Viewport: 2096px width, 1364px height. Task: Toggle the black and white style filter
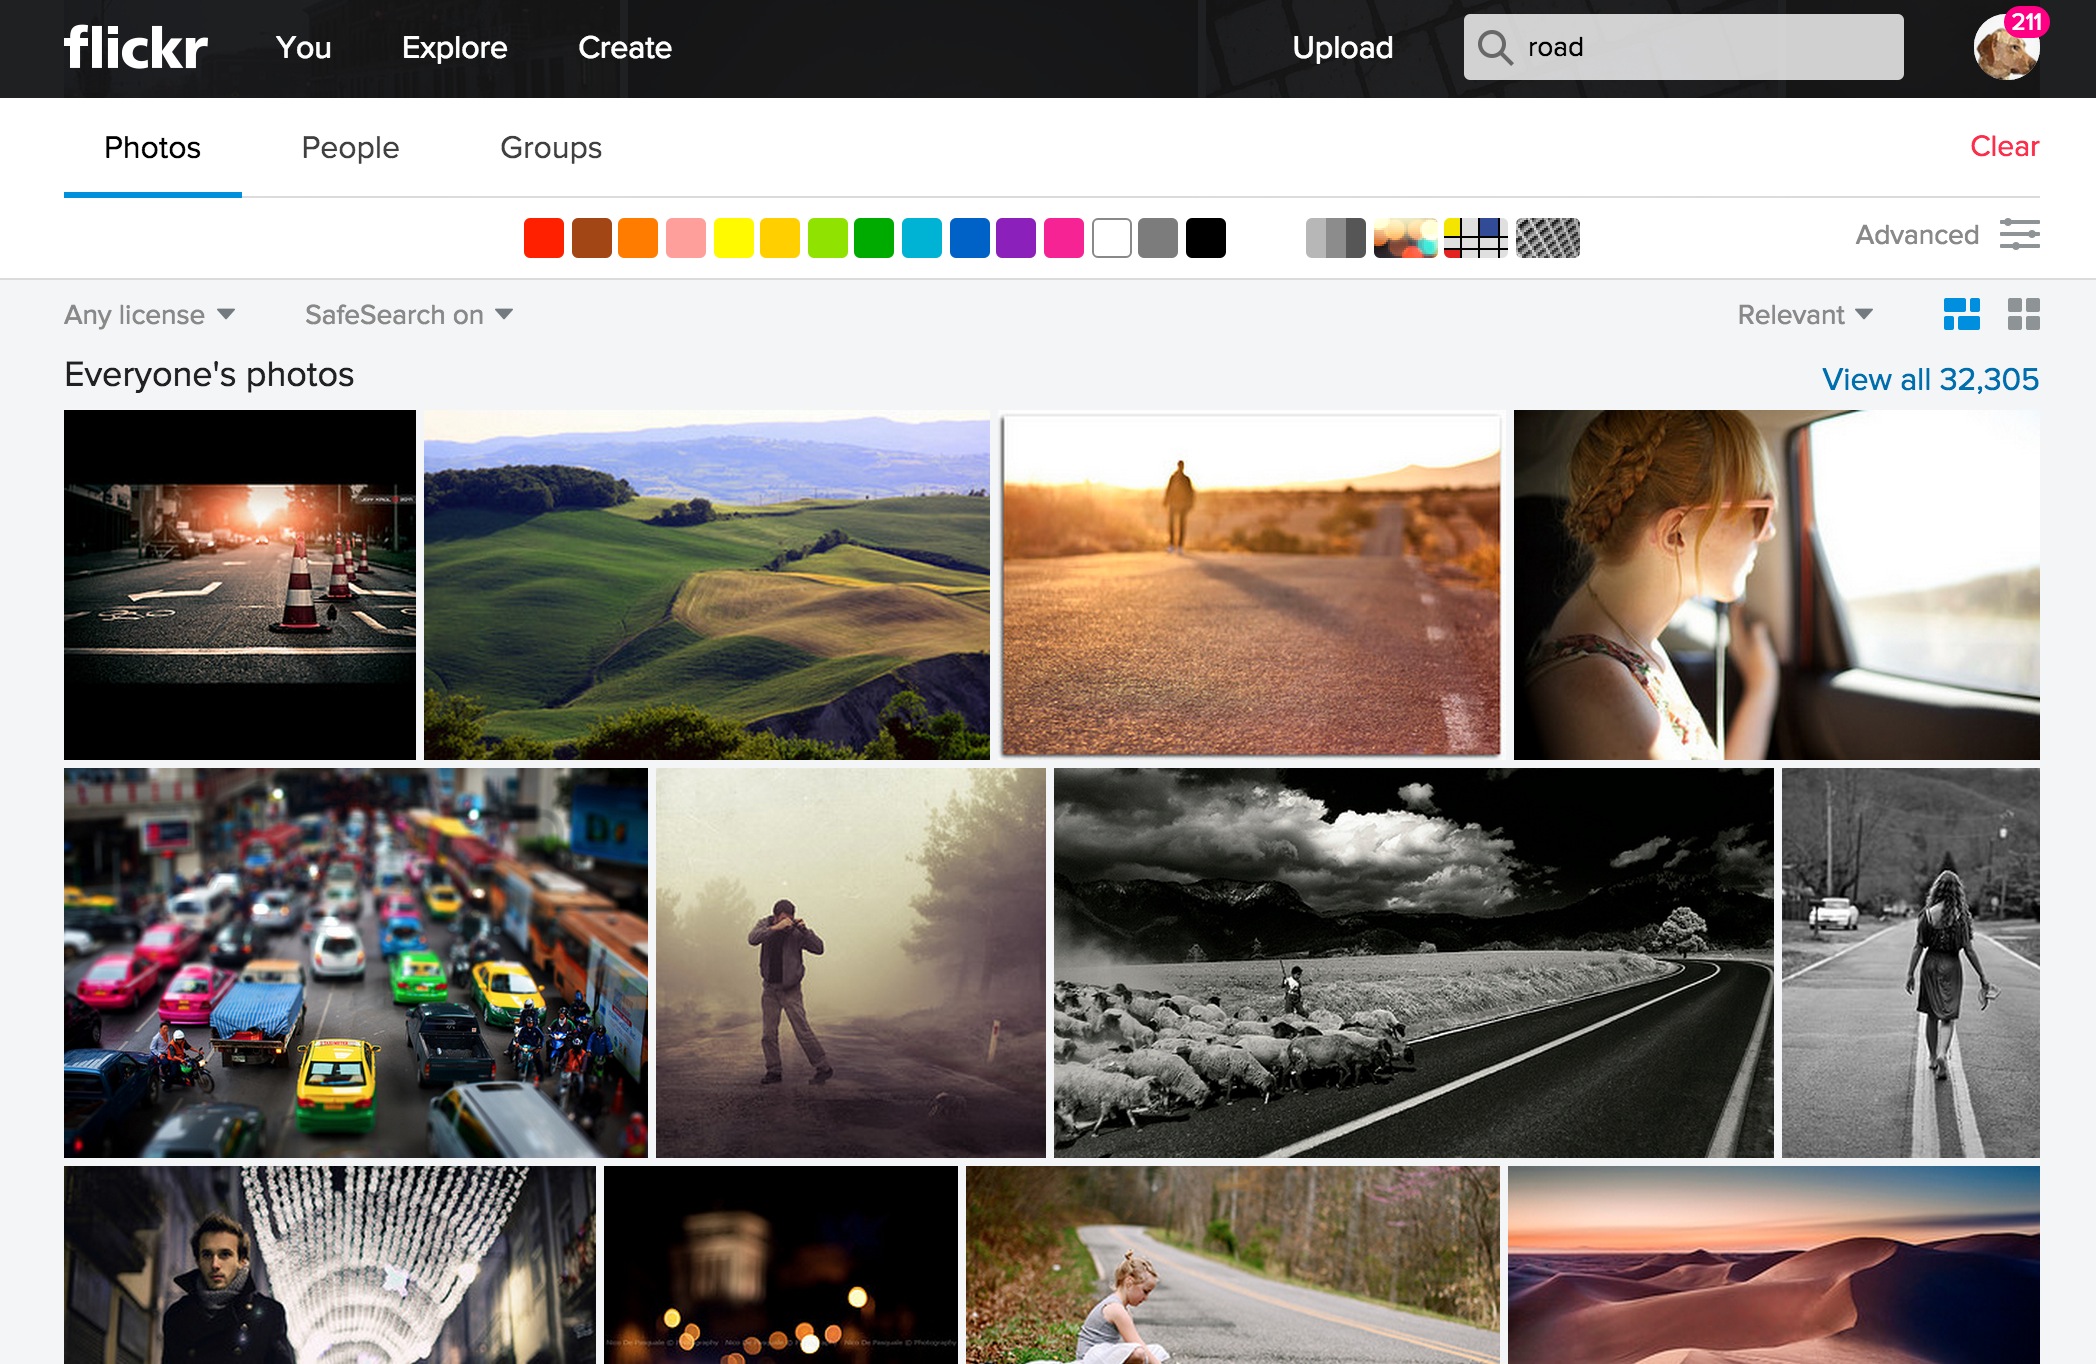pyautogui.click(x=1334, y=238)
